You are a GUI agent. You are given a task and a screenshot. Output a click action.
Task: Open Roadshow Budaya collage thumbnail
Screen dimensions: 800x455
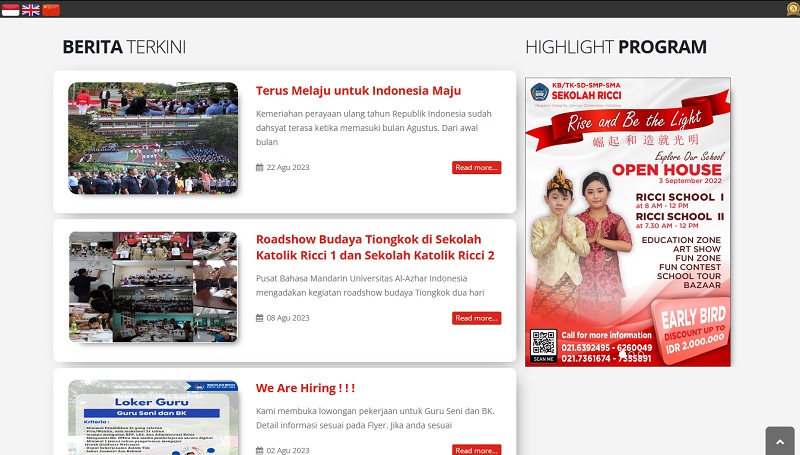pyautogui.click(x=153, y=287)
